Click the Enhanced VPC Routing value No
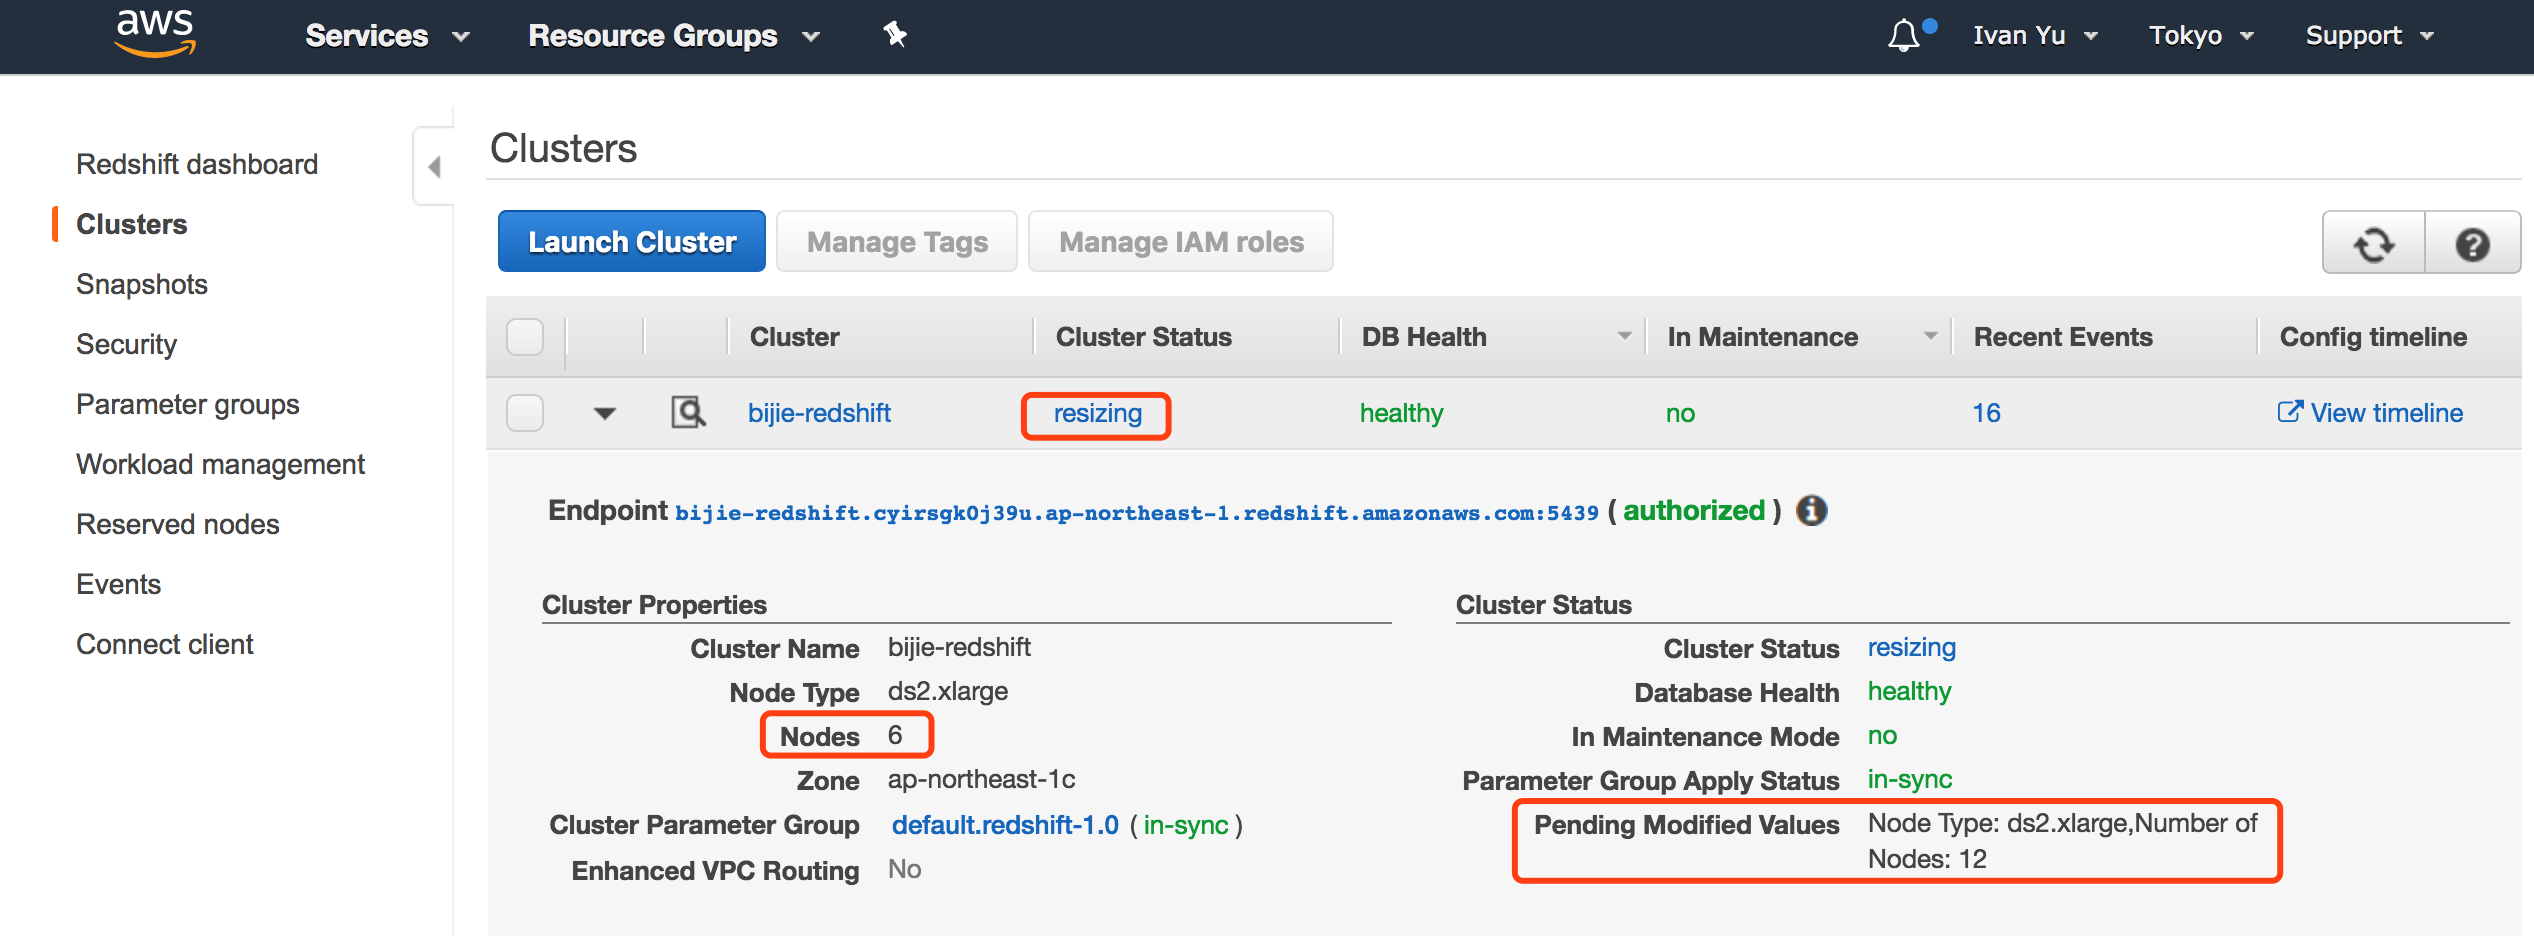Viewport: 2534px width, 936px height. [905, 869]
